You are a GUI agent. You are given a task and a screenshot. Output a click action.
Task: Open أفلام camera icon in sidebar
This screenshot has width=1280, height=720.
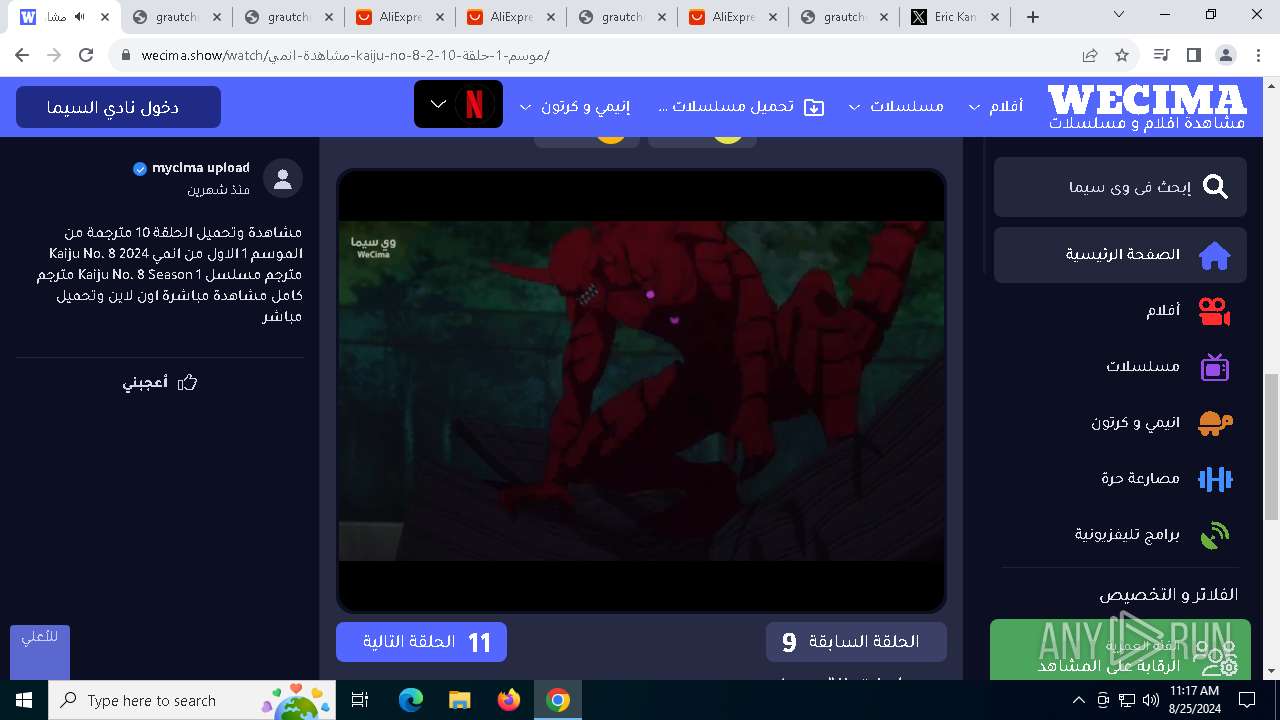pyautogui.click(x=1214, y=311)
